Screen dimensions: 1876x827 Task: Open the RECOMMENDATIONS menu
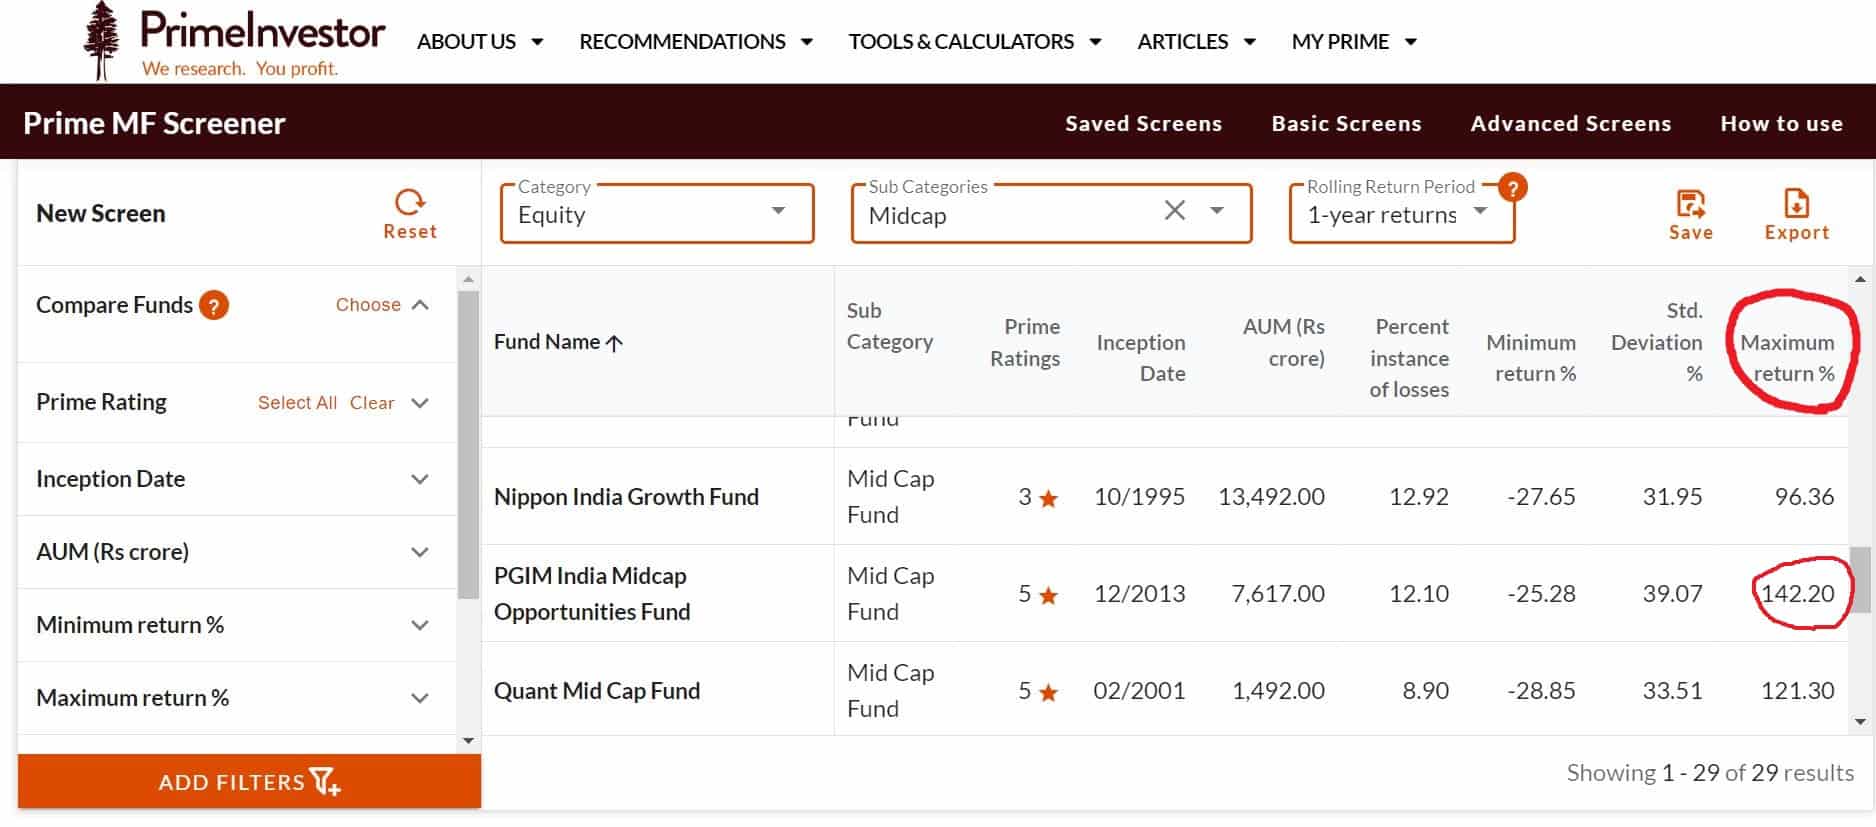point(696,42)
